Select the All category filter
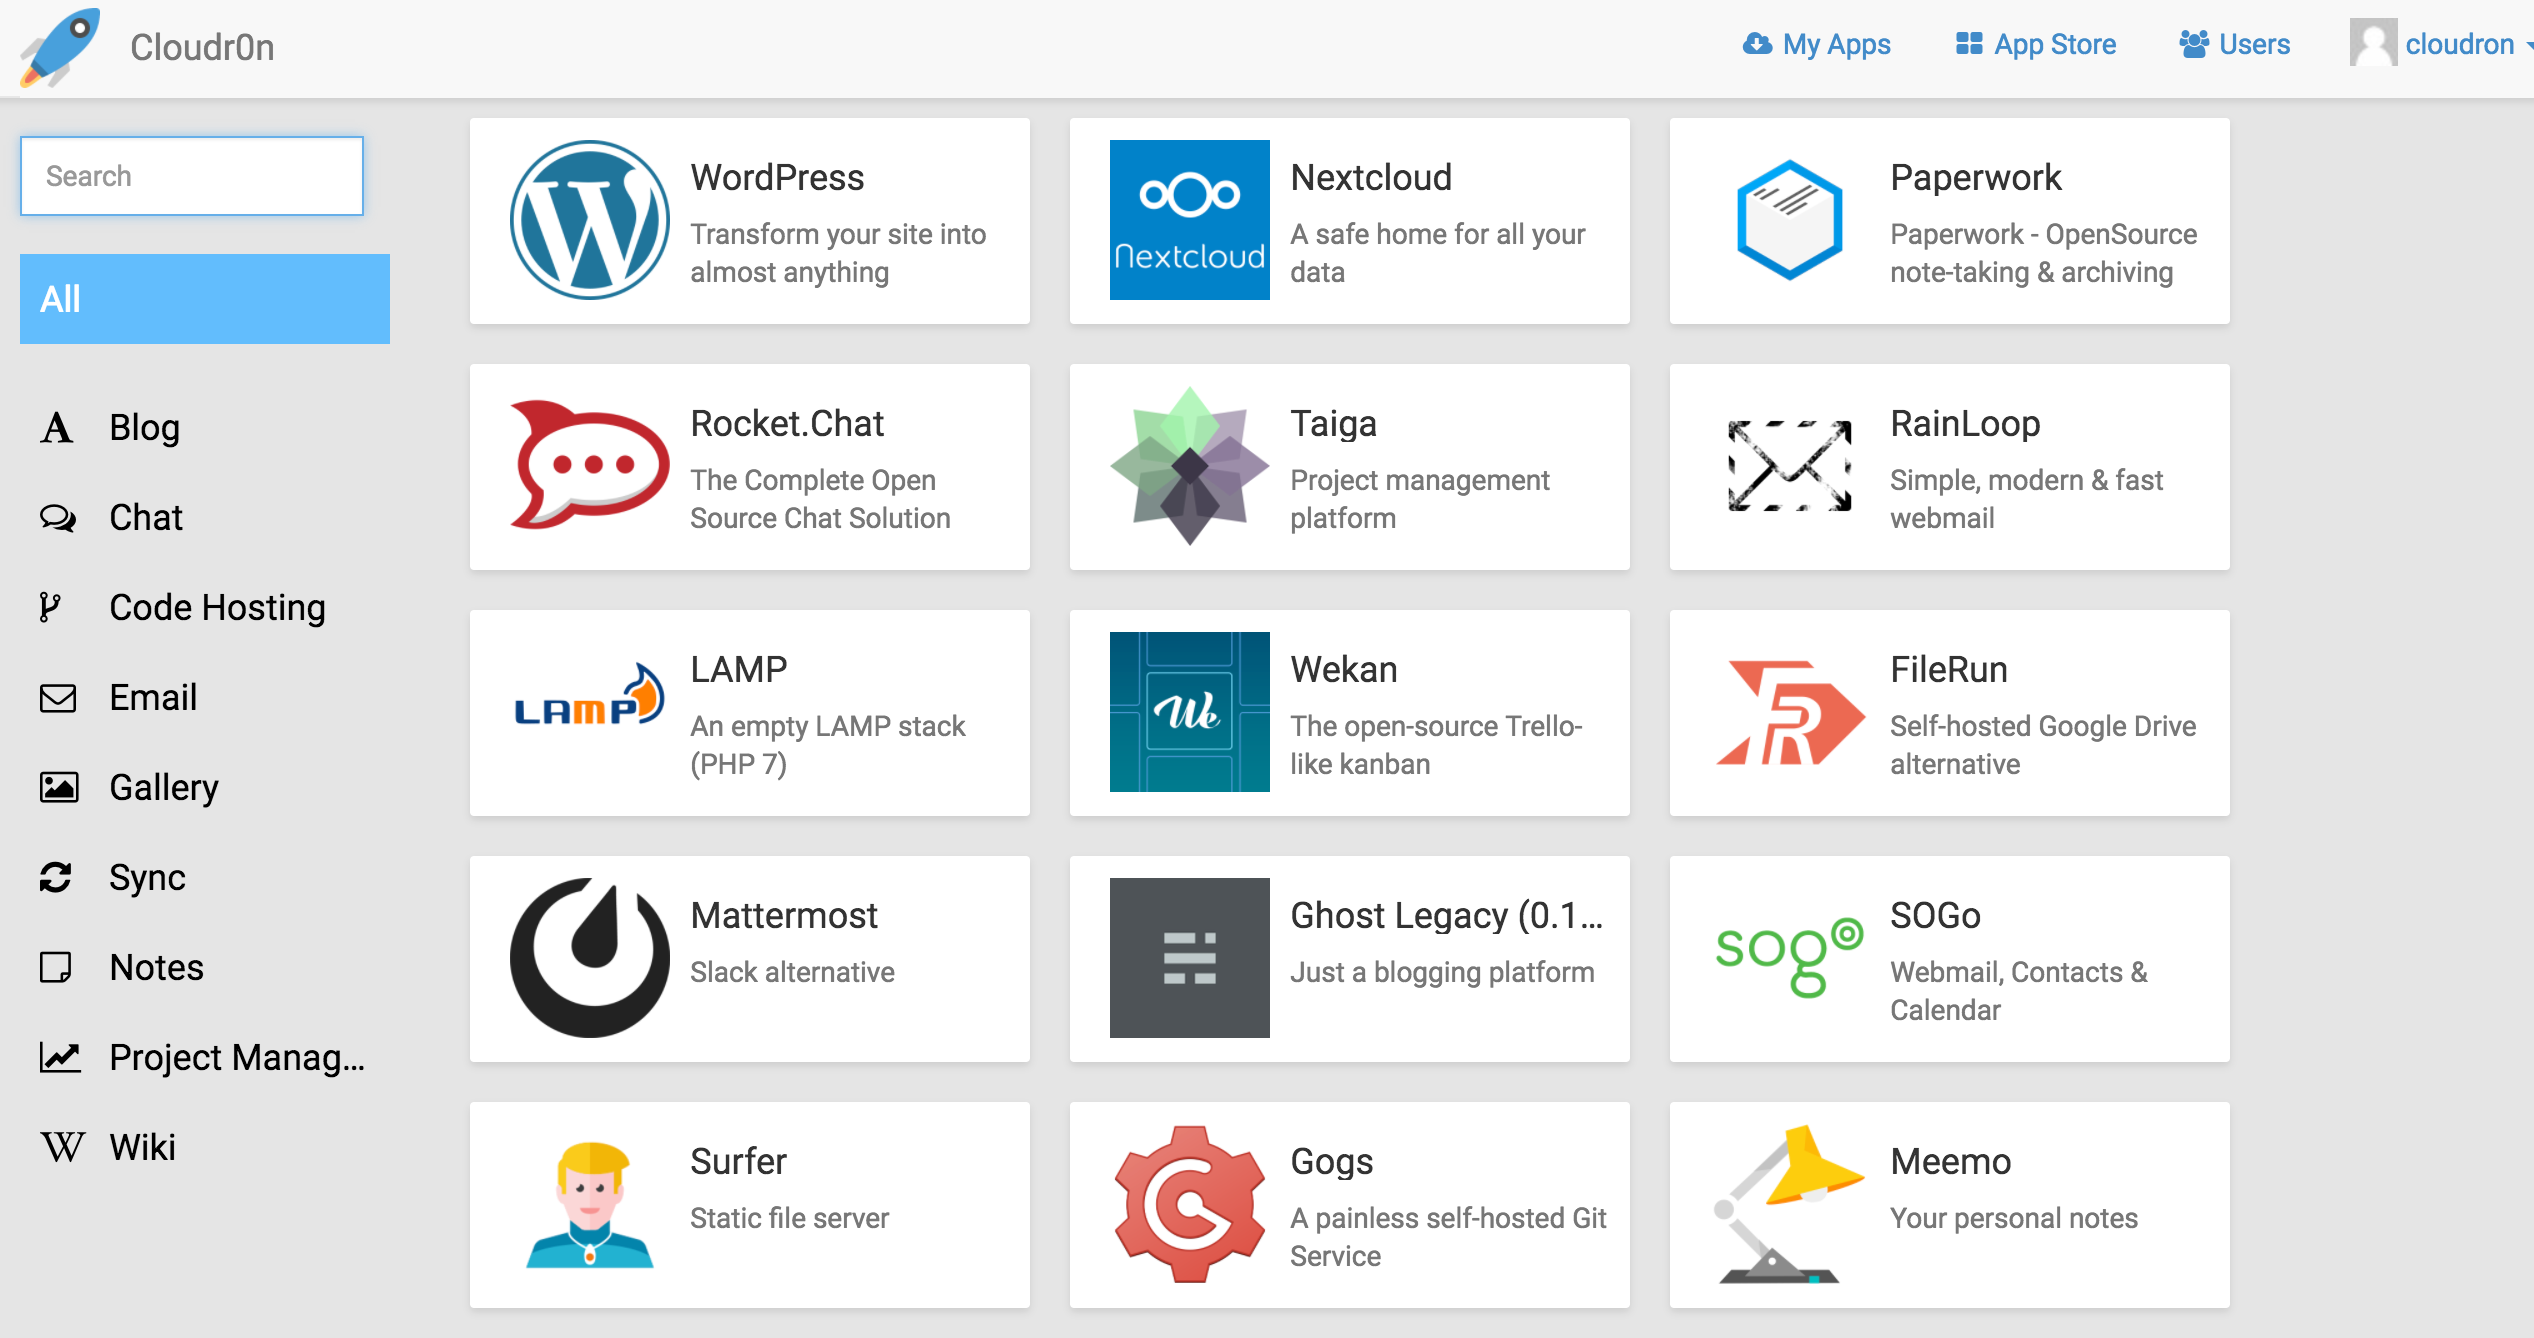The image size is (2534, 1338). pos(205,299)
